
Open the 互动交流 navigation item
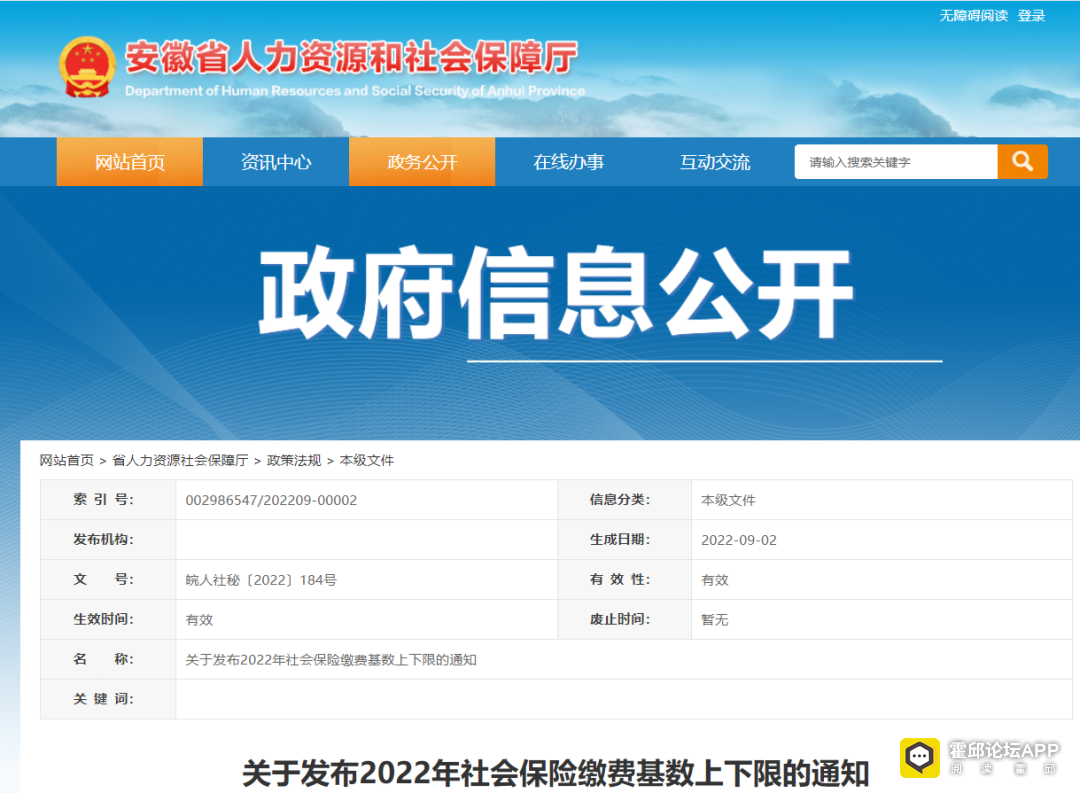(x=714, y=162)
